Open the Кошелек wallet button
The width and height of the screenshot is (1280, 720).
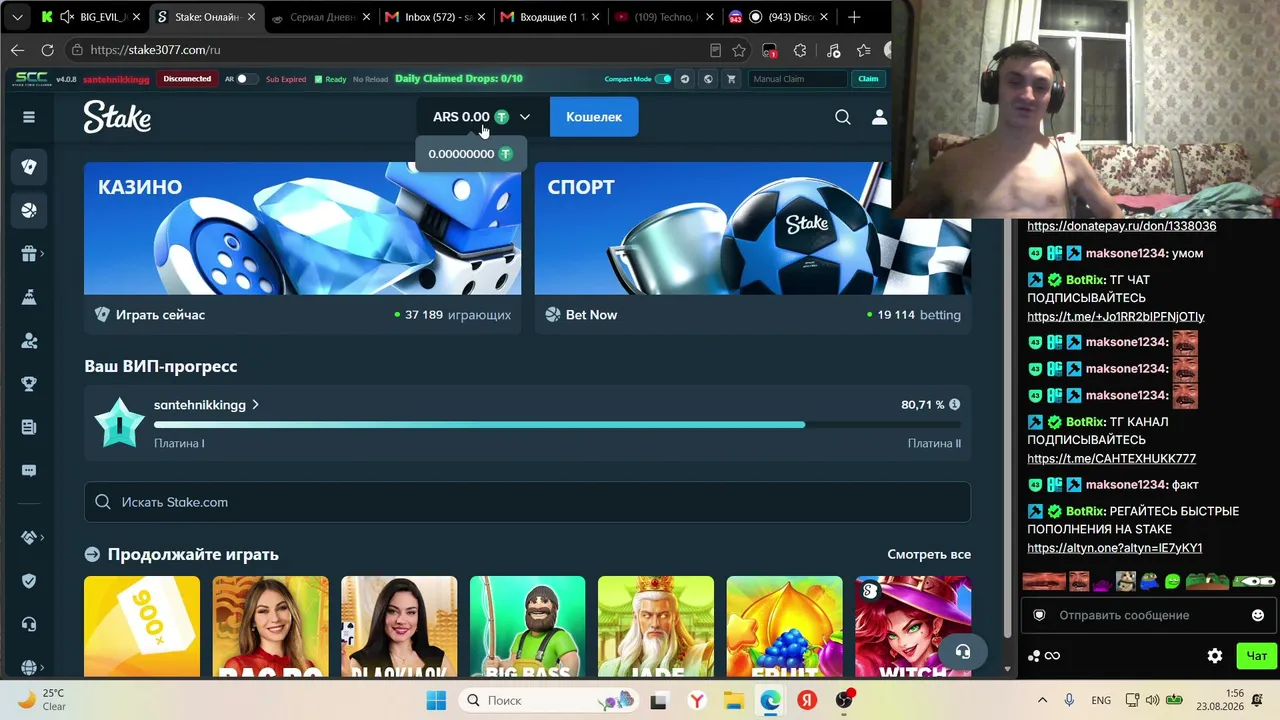coord(594,117)
